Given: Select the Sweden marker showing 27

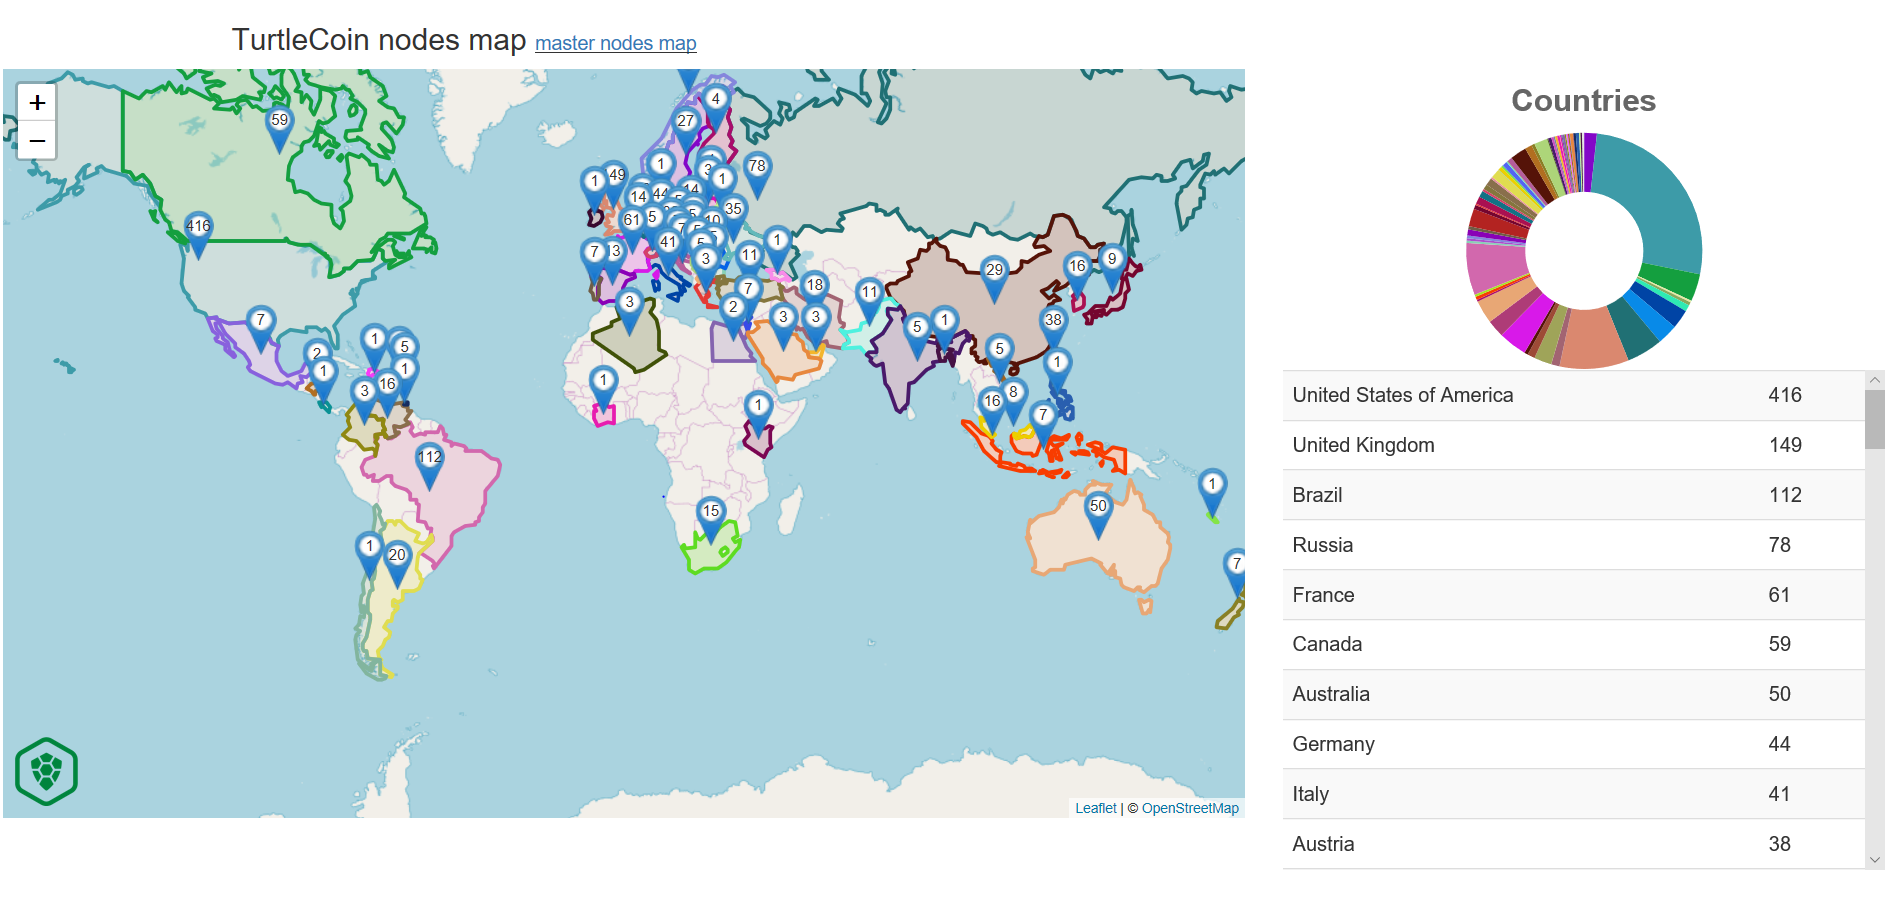Looking at the screenshot, I should click(x=685, y=129).
